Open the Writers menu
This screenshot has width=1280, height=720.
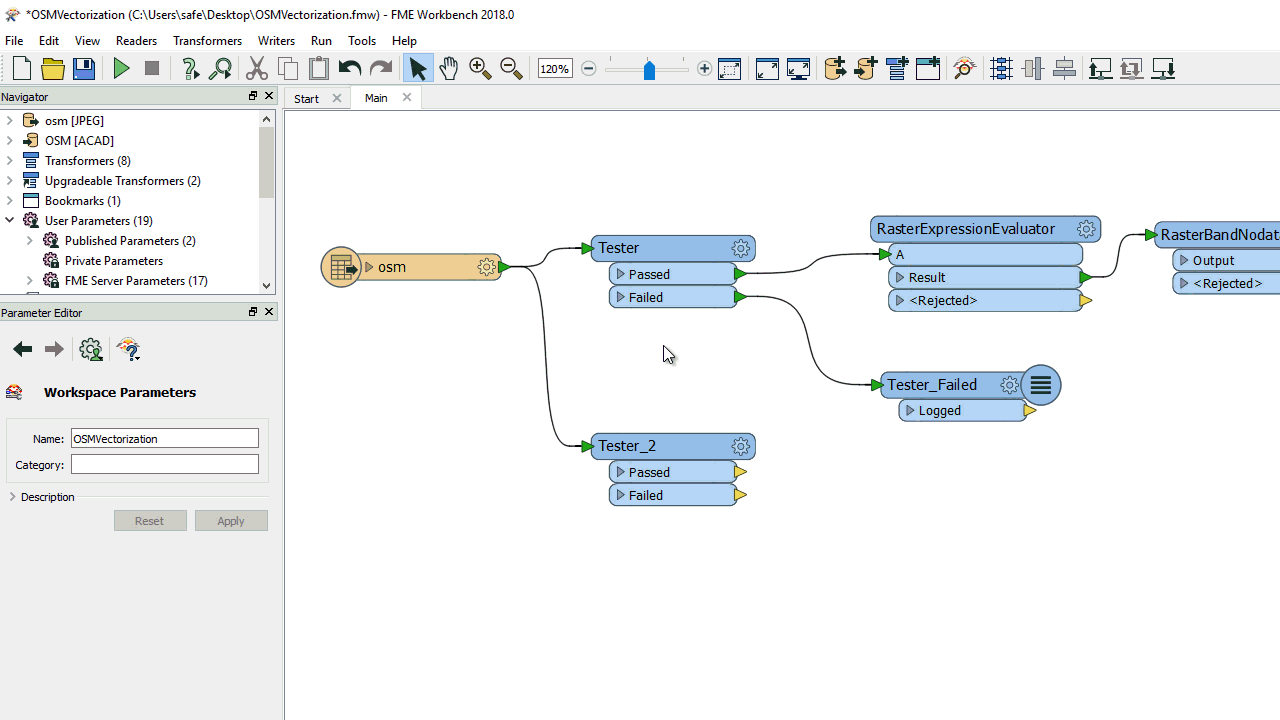point(276,41)
